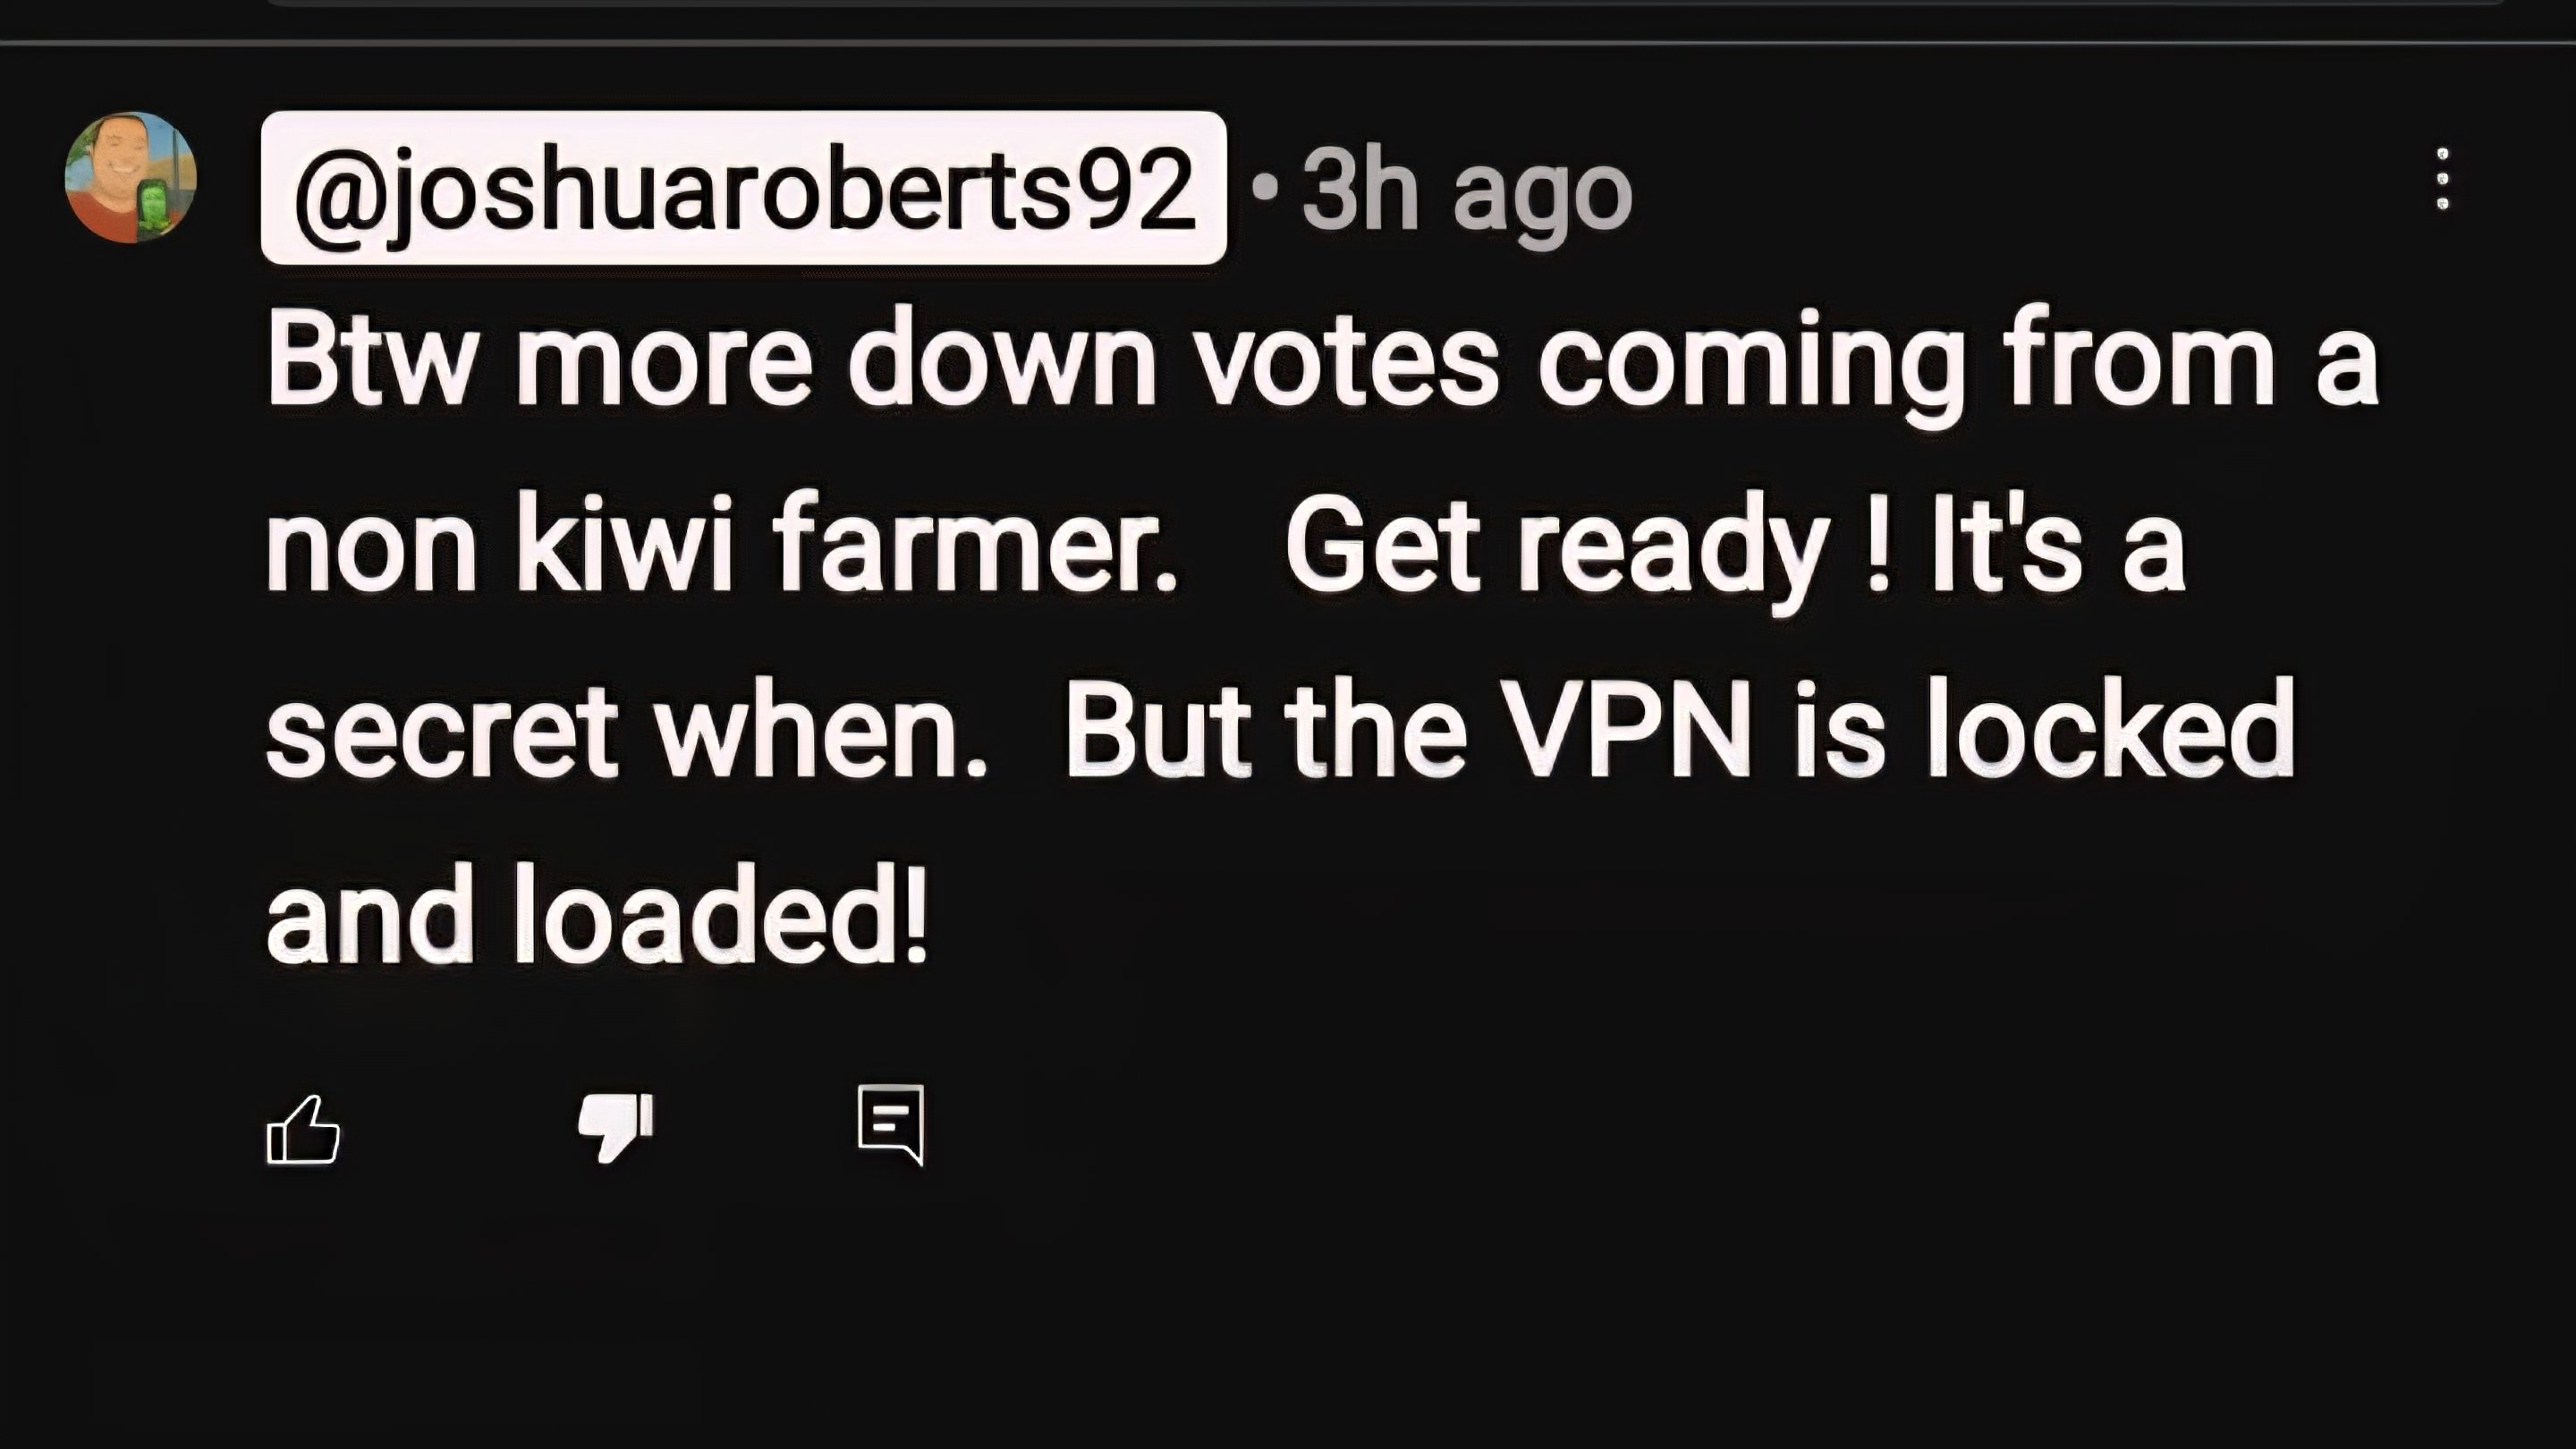Reply to the VPN locked and loaded comment

891,1125
